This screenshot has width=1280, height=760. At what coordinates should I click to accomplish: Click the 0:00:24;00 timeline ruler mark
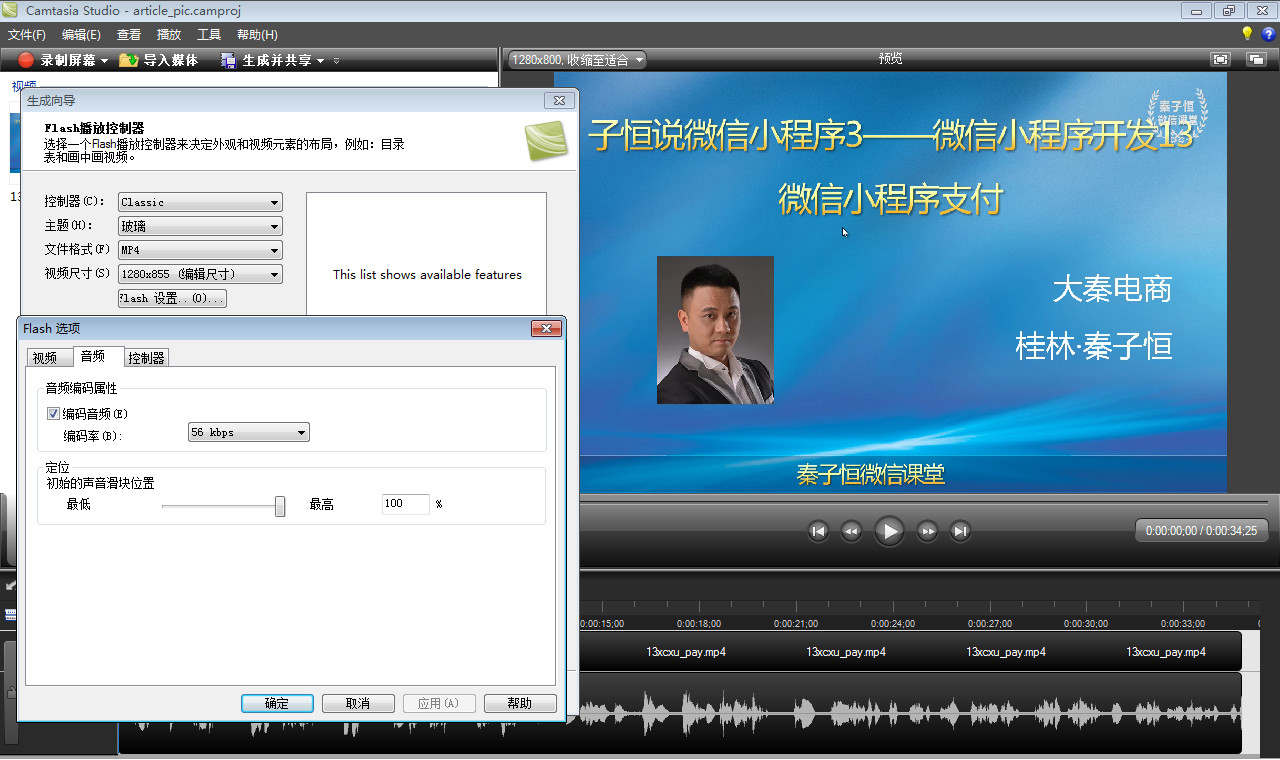(x=892, y=623)
